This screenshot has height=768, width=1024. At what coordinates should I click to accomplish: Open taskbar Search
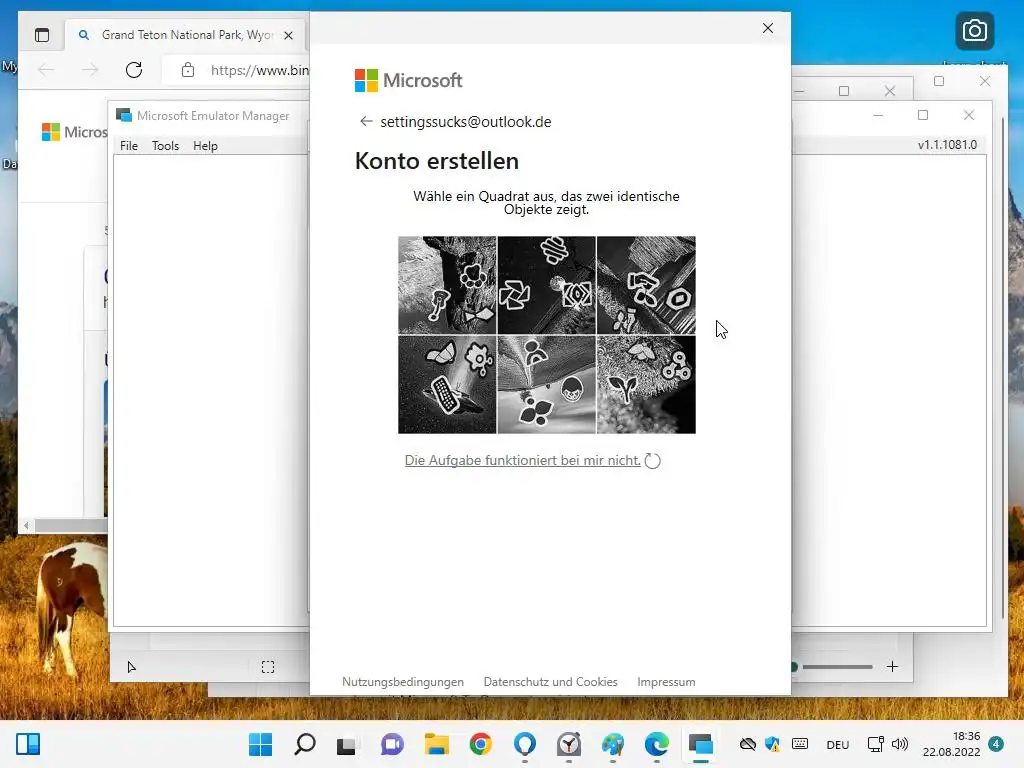coord(304,744)
